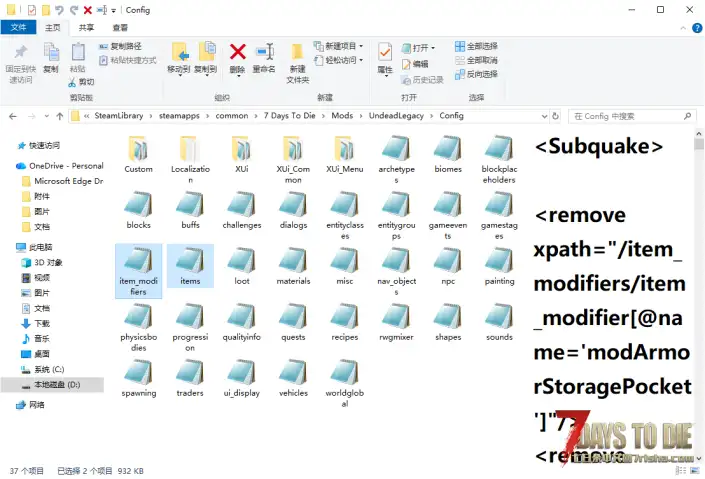Select the item_modifiers file icon
The height and width of the screenshot is (479, 705).
pyautogui.click(x=138, y=260)
